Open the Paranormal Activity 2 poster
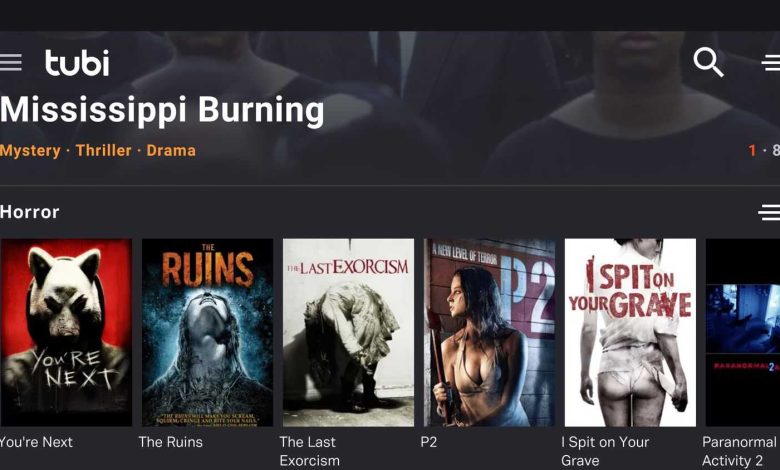 [743, 332]
